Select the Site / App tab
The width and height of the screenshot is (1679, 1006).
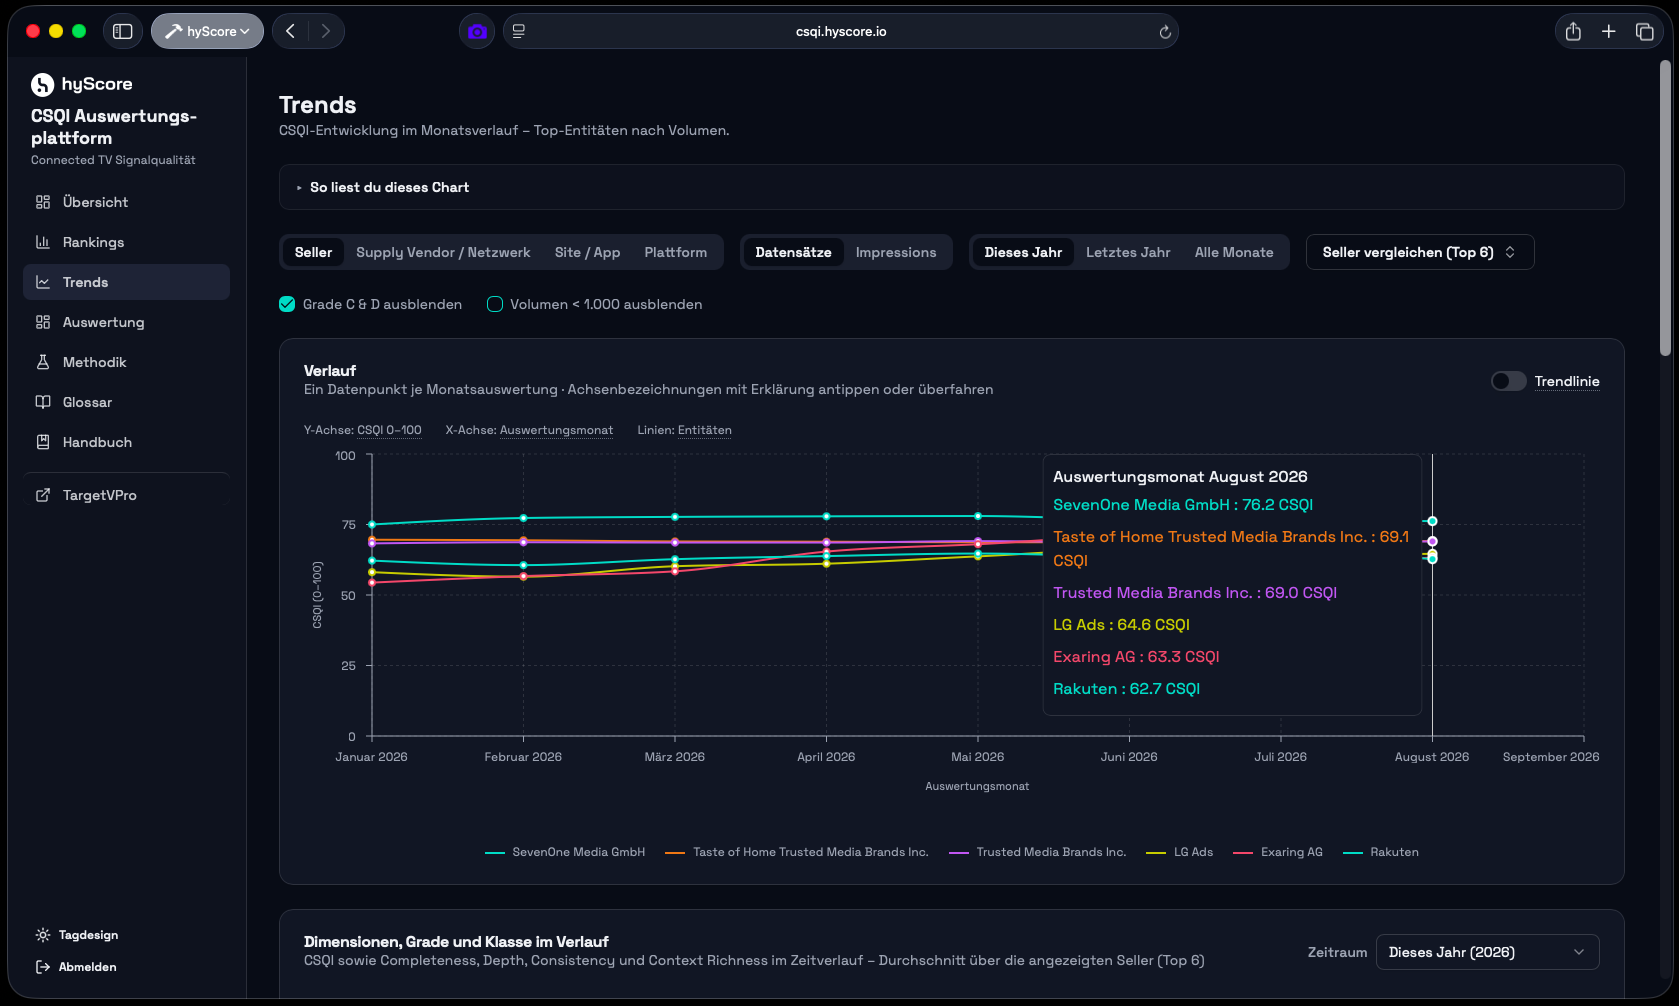(587, 252)
